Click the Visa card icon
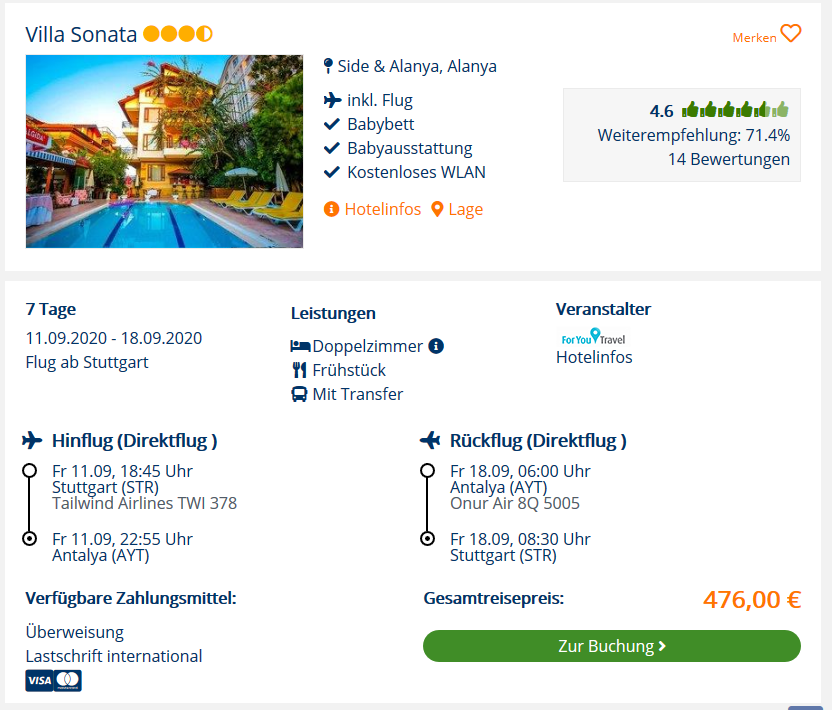Image resolution: width=832 pixels, height=710 pixels. pyautogui.click(x=39, y=680)
